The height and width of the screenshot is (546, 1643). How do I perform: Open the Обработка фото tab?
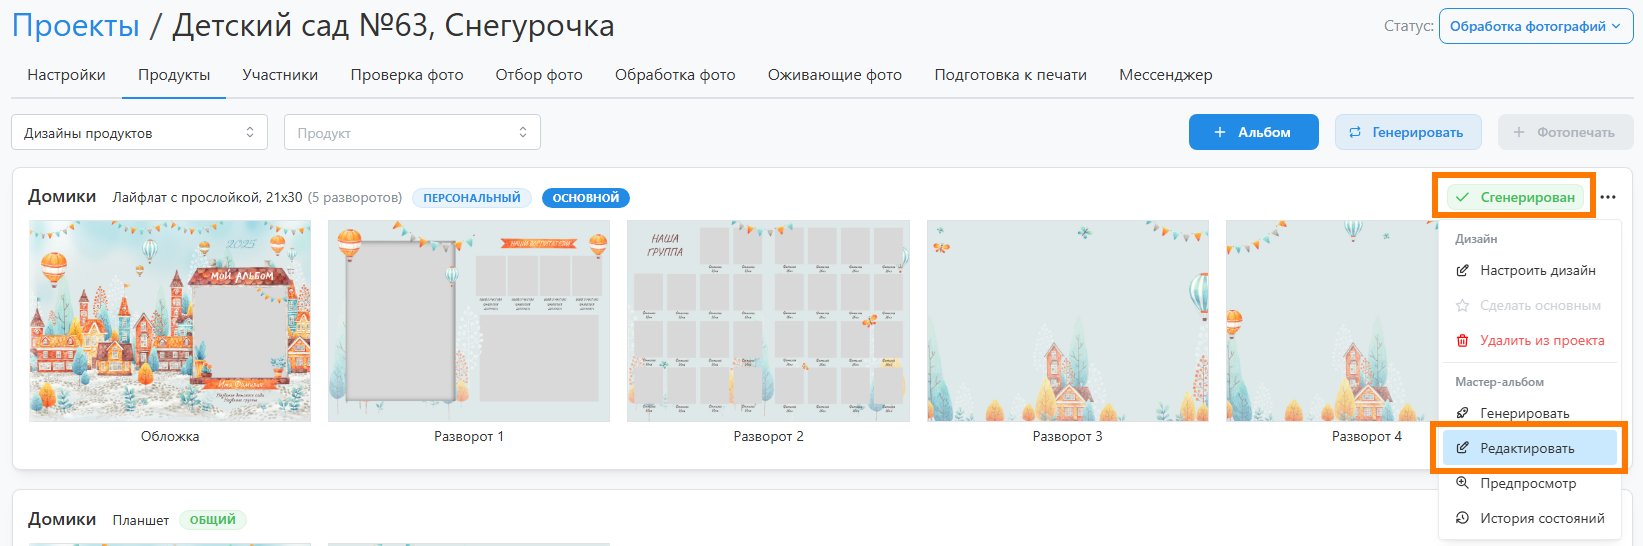[675, 75]
